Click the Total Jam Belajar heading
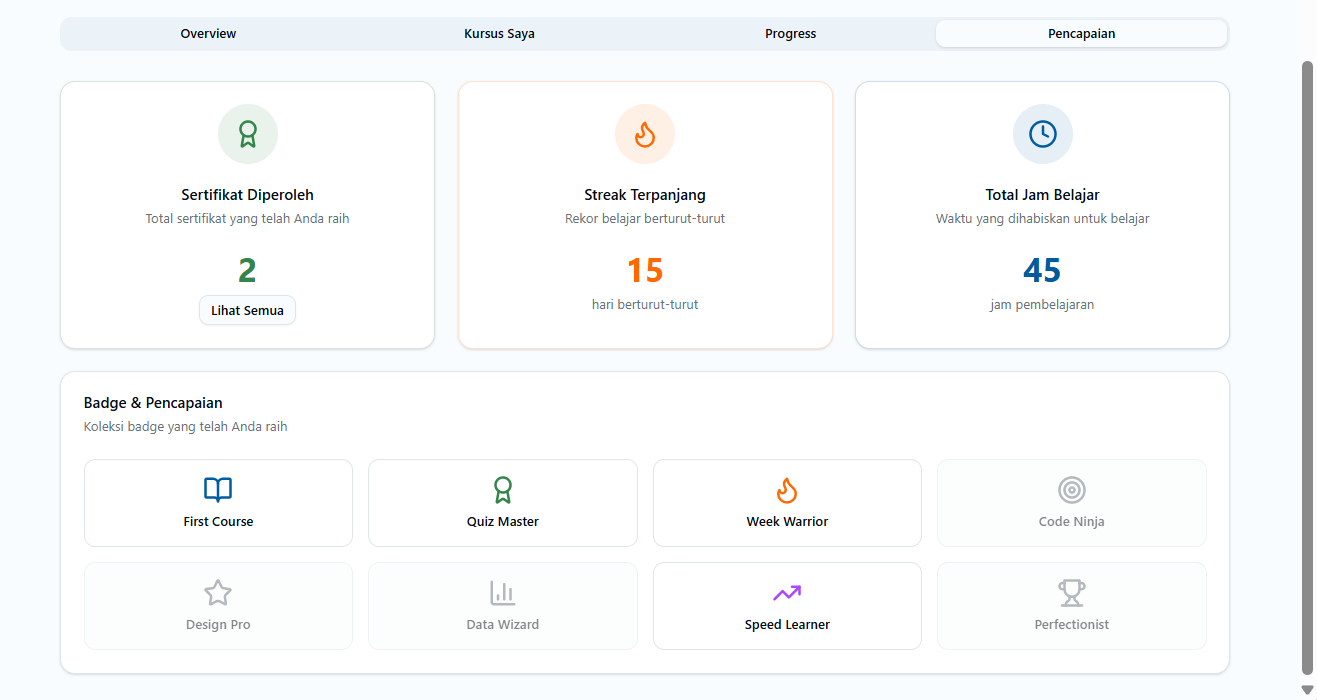 pyautogui.click(x=1042, y=195)
